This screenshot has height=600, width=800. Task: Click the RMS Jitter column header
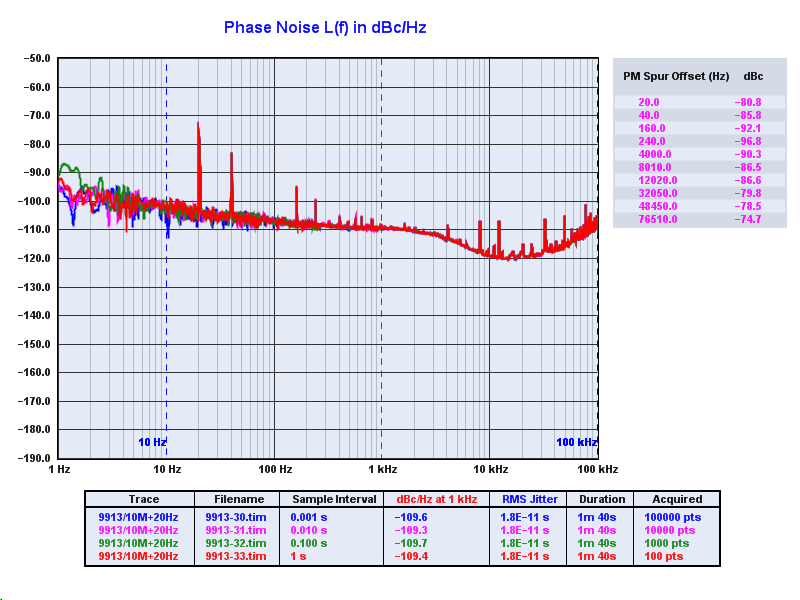[530, 499]
